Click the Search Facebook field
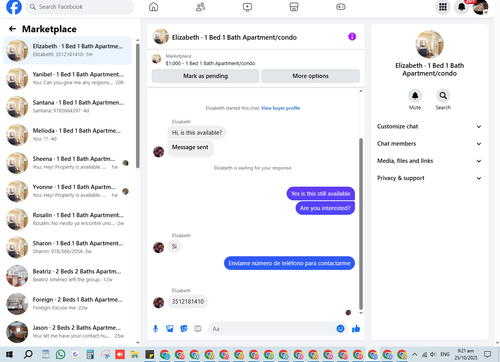 coord(80,7)
